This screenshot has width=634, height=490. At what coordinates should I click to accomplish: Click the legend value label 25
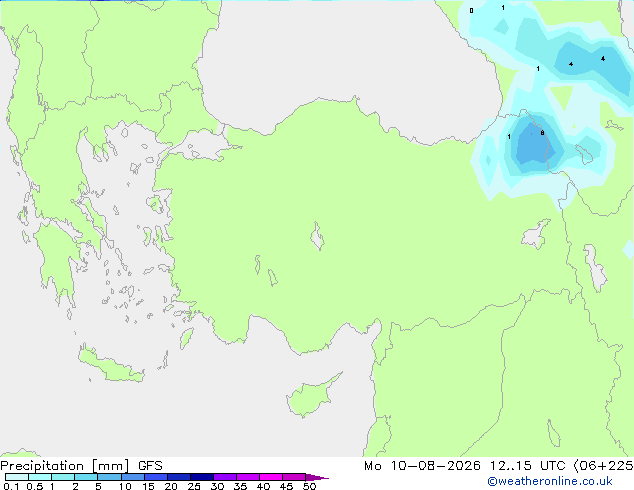(194, 486)
